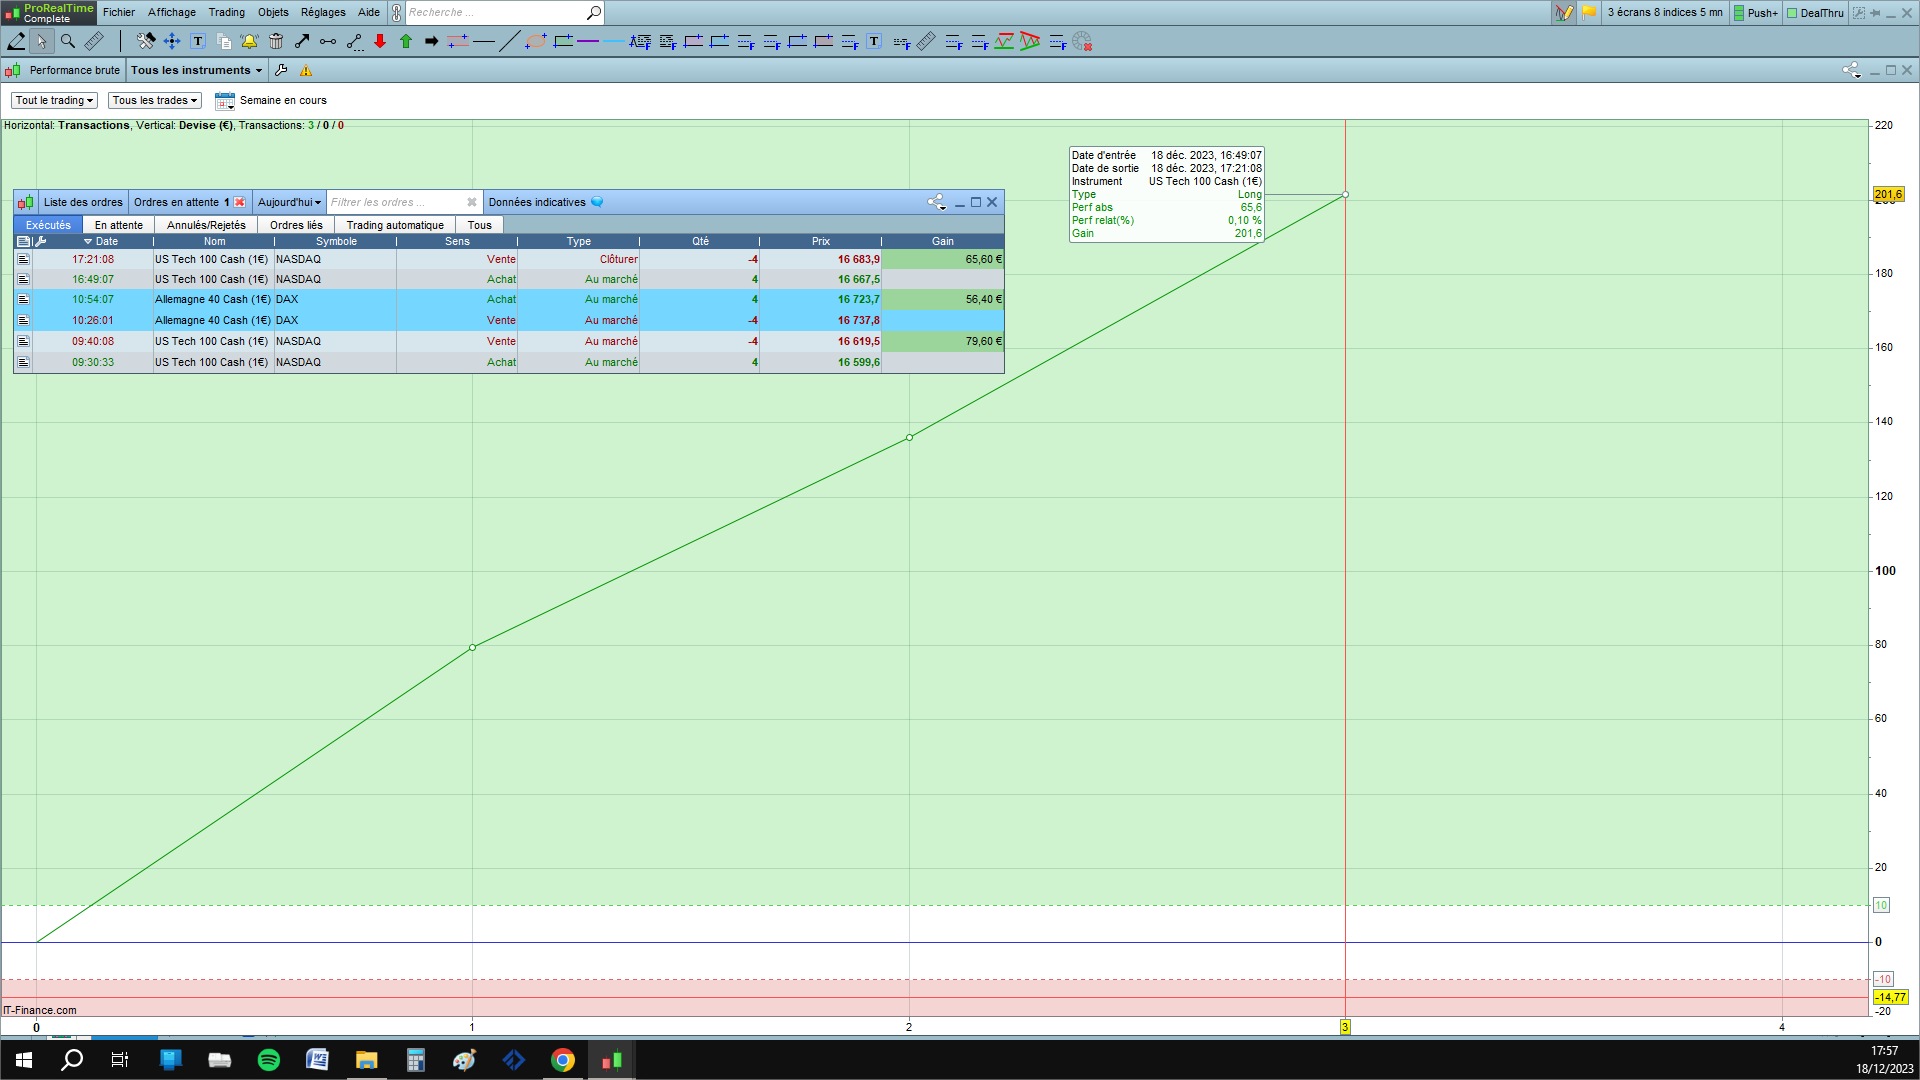The image size is (1920, 1080).
Task: Click the trash can delete objects icon
Action: coord(276,41)
